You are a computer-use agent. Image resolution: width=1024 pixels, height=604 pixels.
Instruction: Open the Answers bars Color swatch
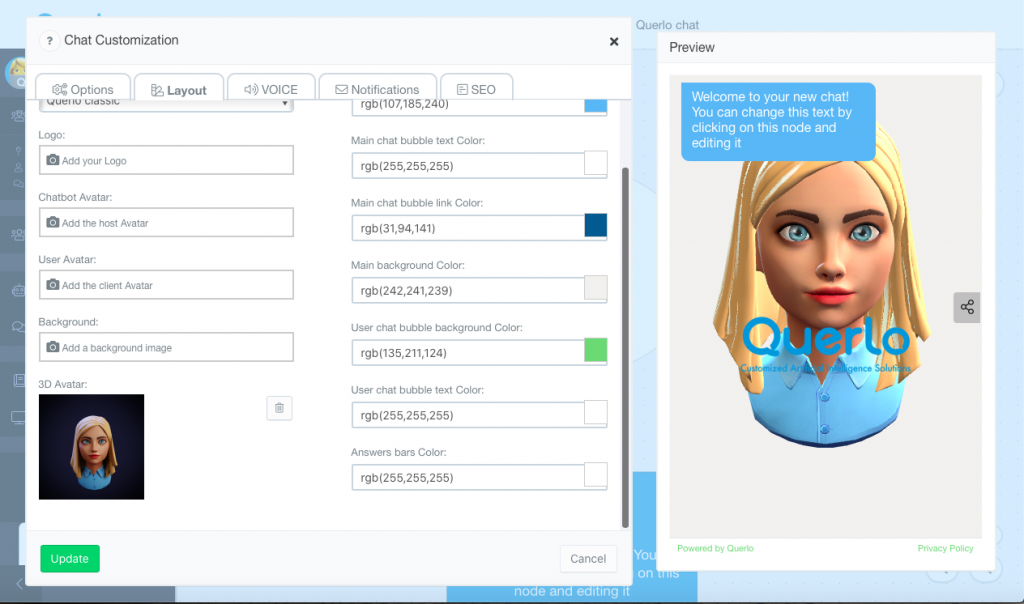pos(596,475)
